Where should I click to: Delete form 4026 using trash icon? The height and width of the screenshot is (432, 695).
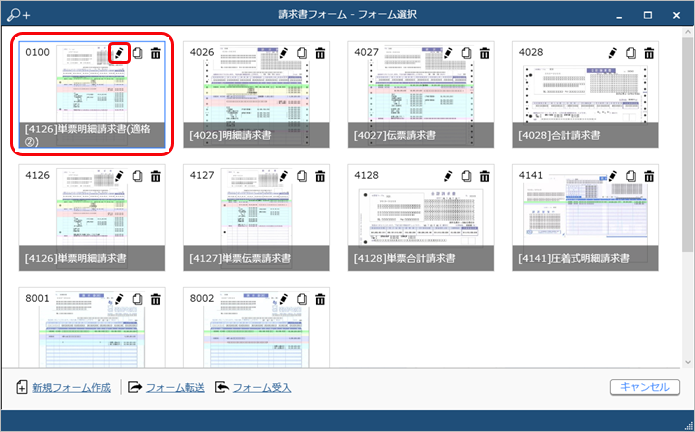click(320, 53)
